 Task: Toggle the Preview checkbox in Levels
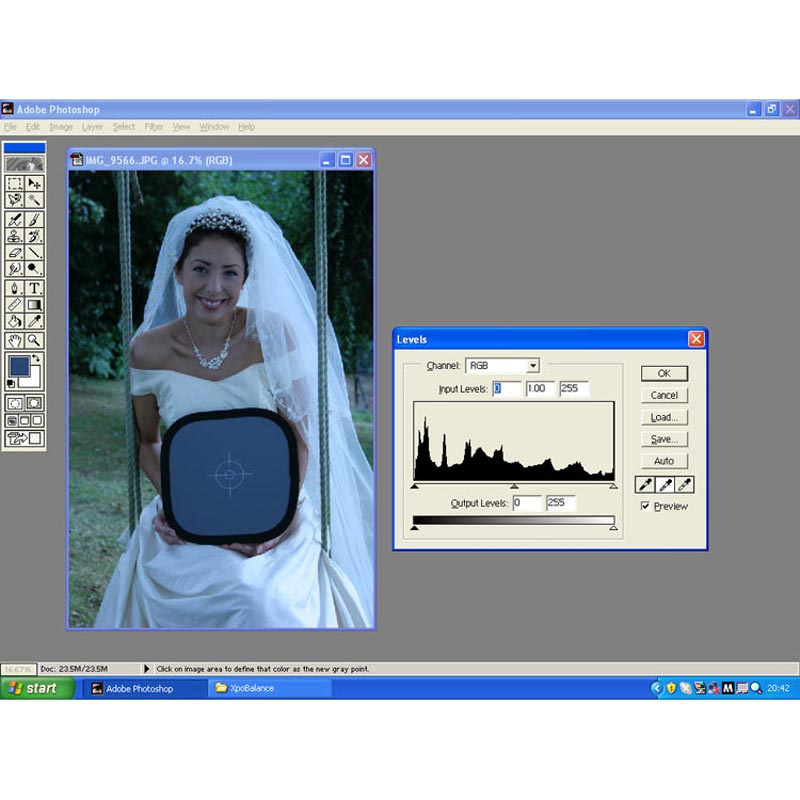[646, 506]
